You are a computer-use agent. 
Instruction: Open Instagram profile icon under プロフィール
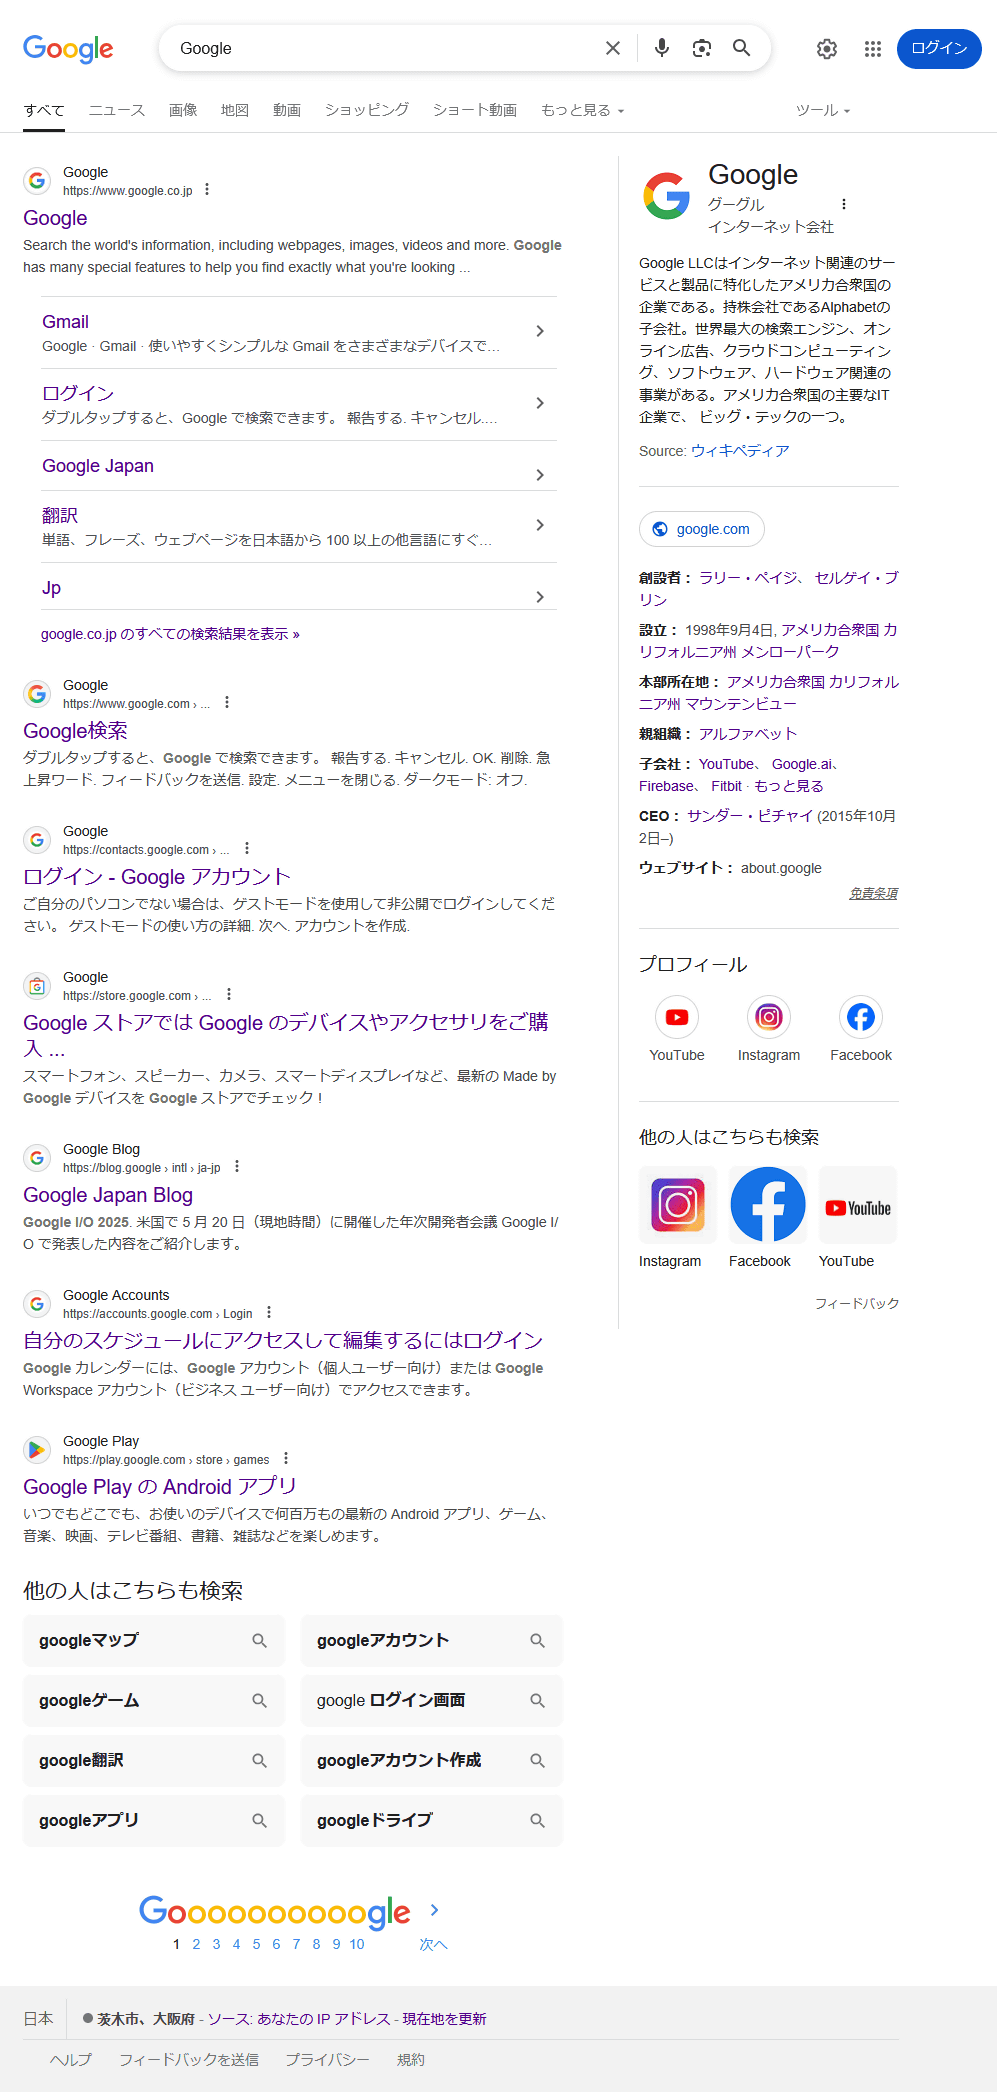769,1017
